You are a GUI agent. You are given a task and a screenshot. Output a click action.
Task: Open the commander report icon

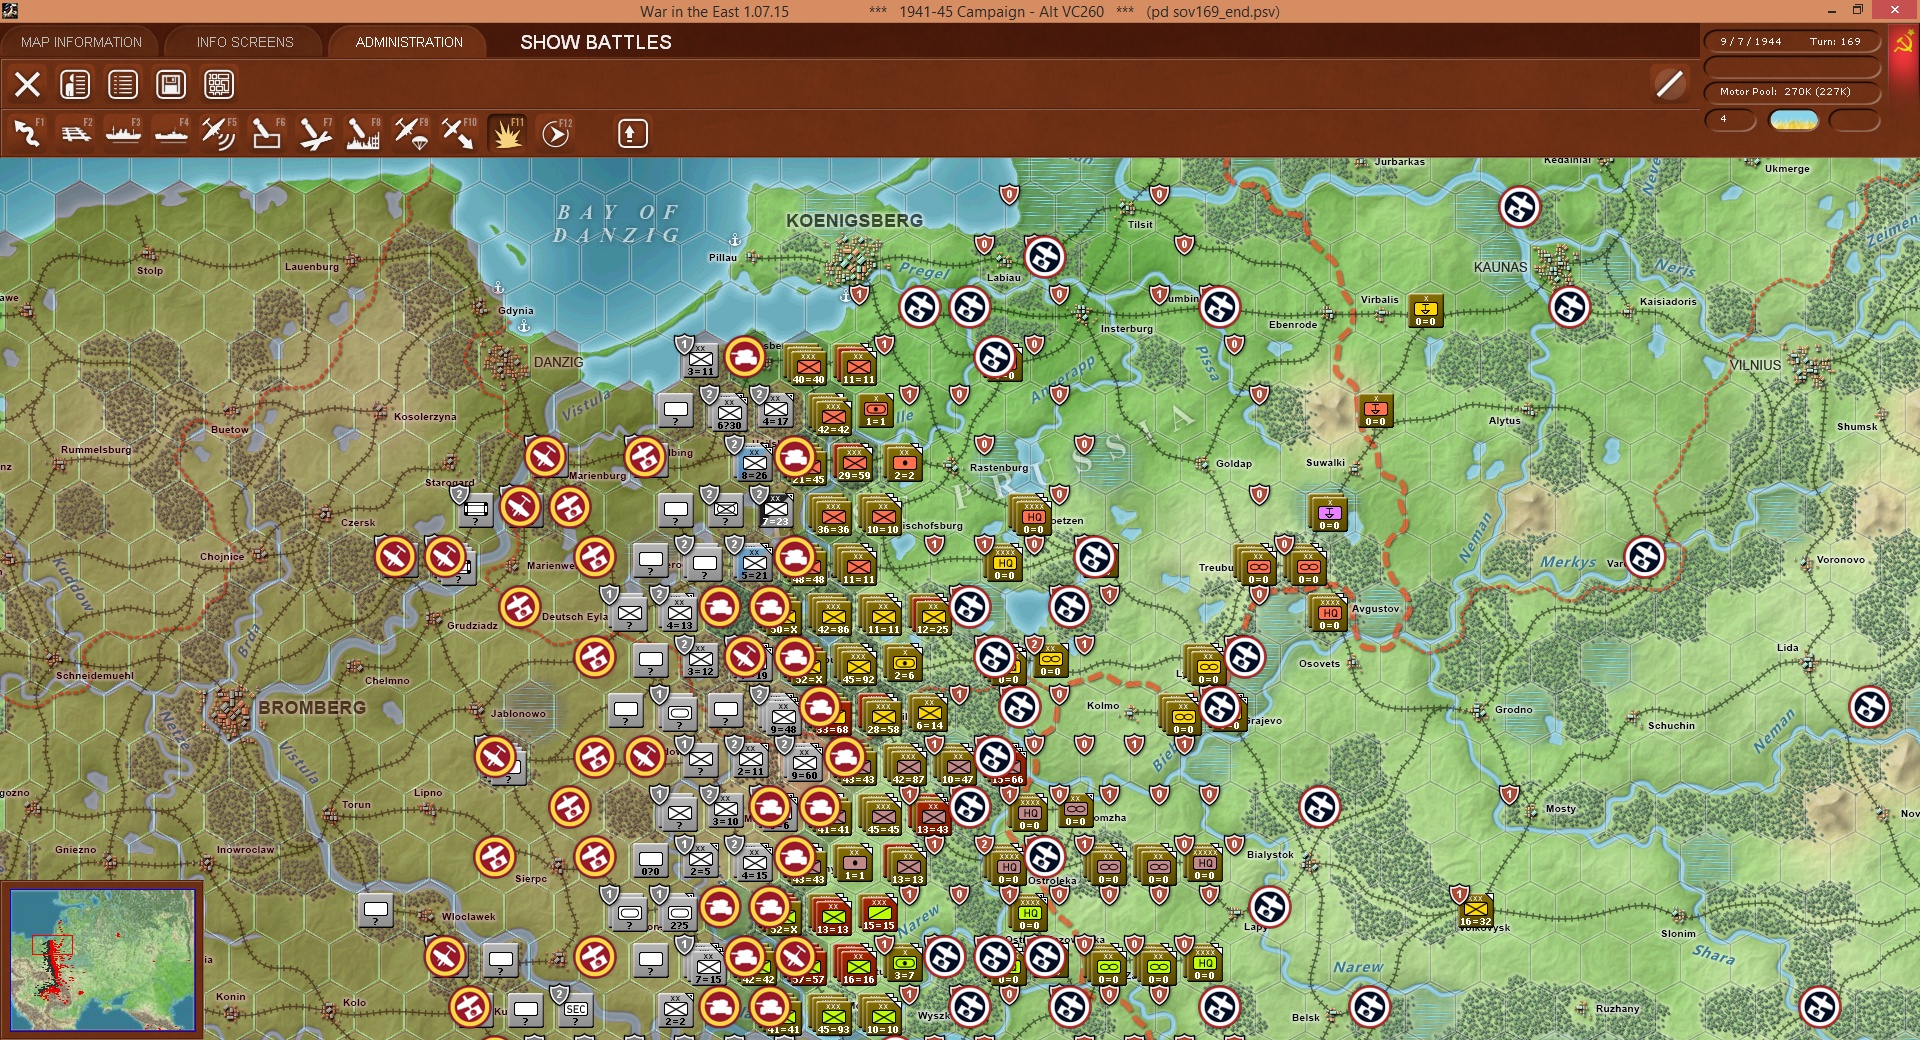(x=75, y=85)
